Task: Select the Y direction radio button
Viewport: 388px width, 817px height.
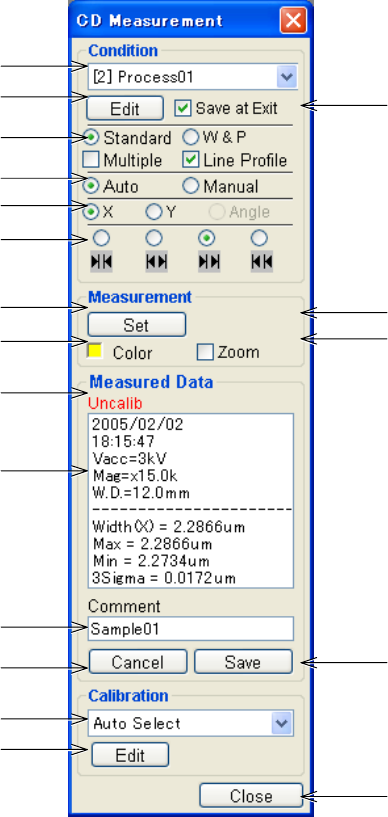Action: [x=154, y=212]
